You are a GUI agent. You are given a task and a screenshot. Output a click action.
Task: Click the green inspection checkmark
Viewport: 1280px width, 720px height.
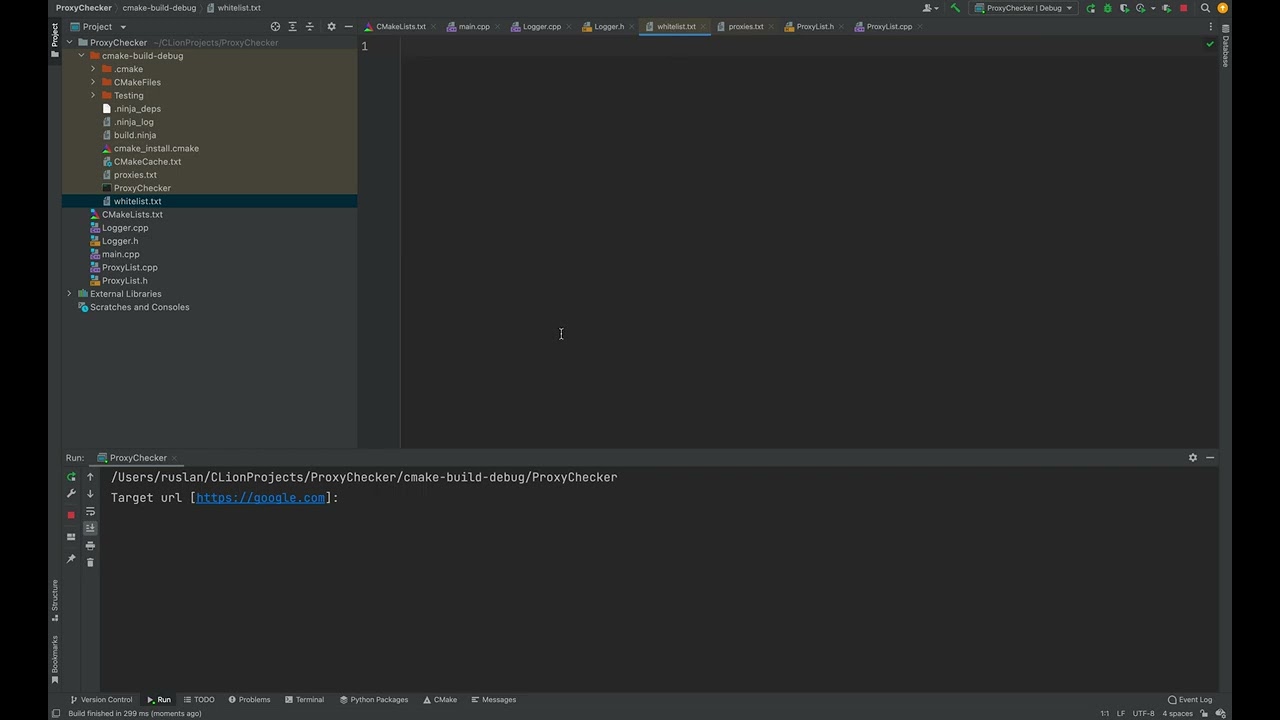point(1210,45)
